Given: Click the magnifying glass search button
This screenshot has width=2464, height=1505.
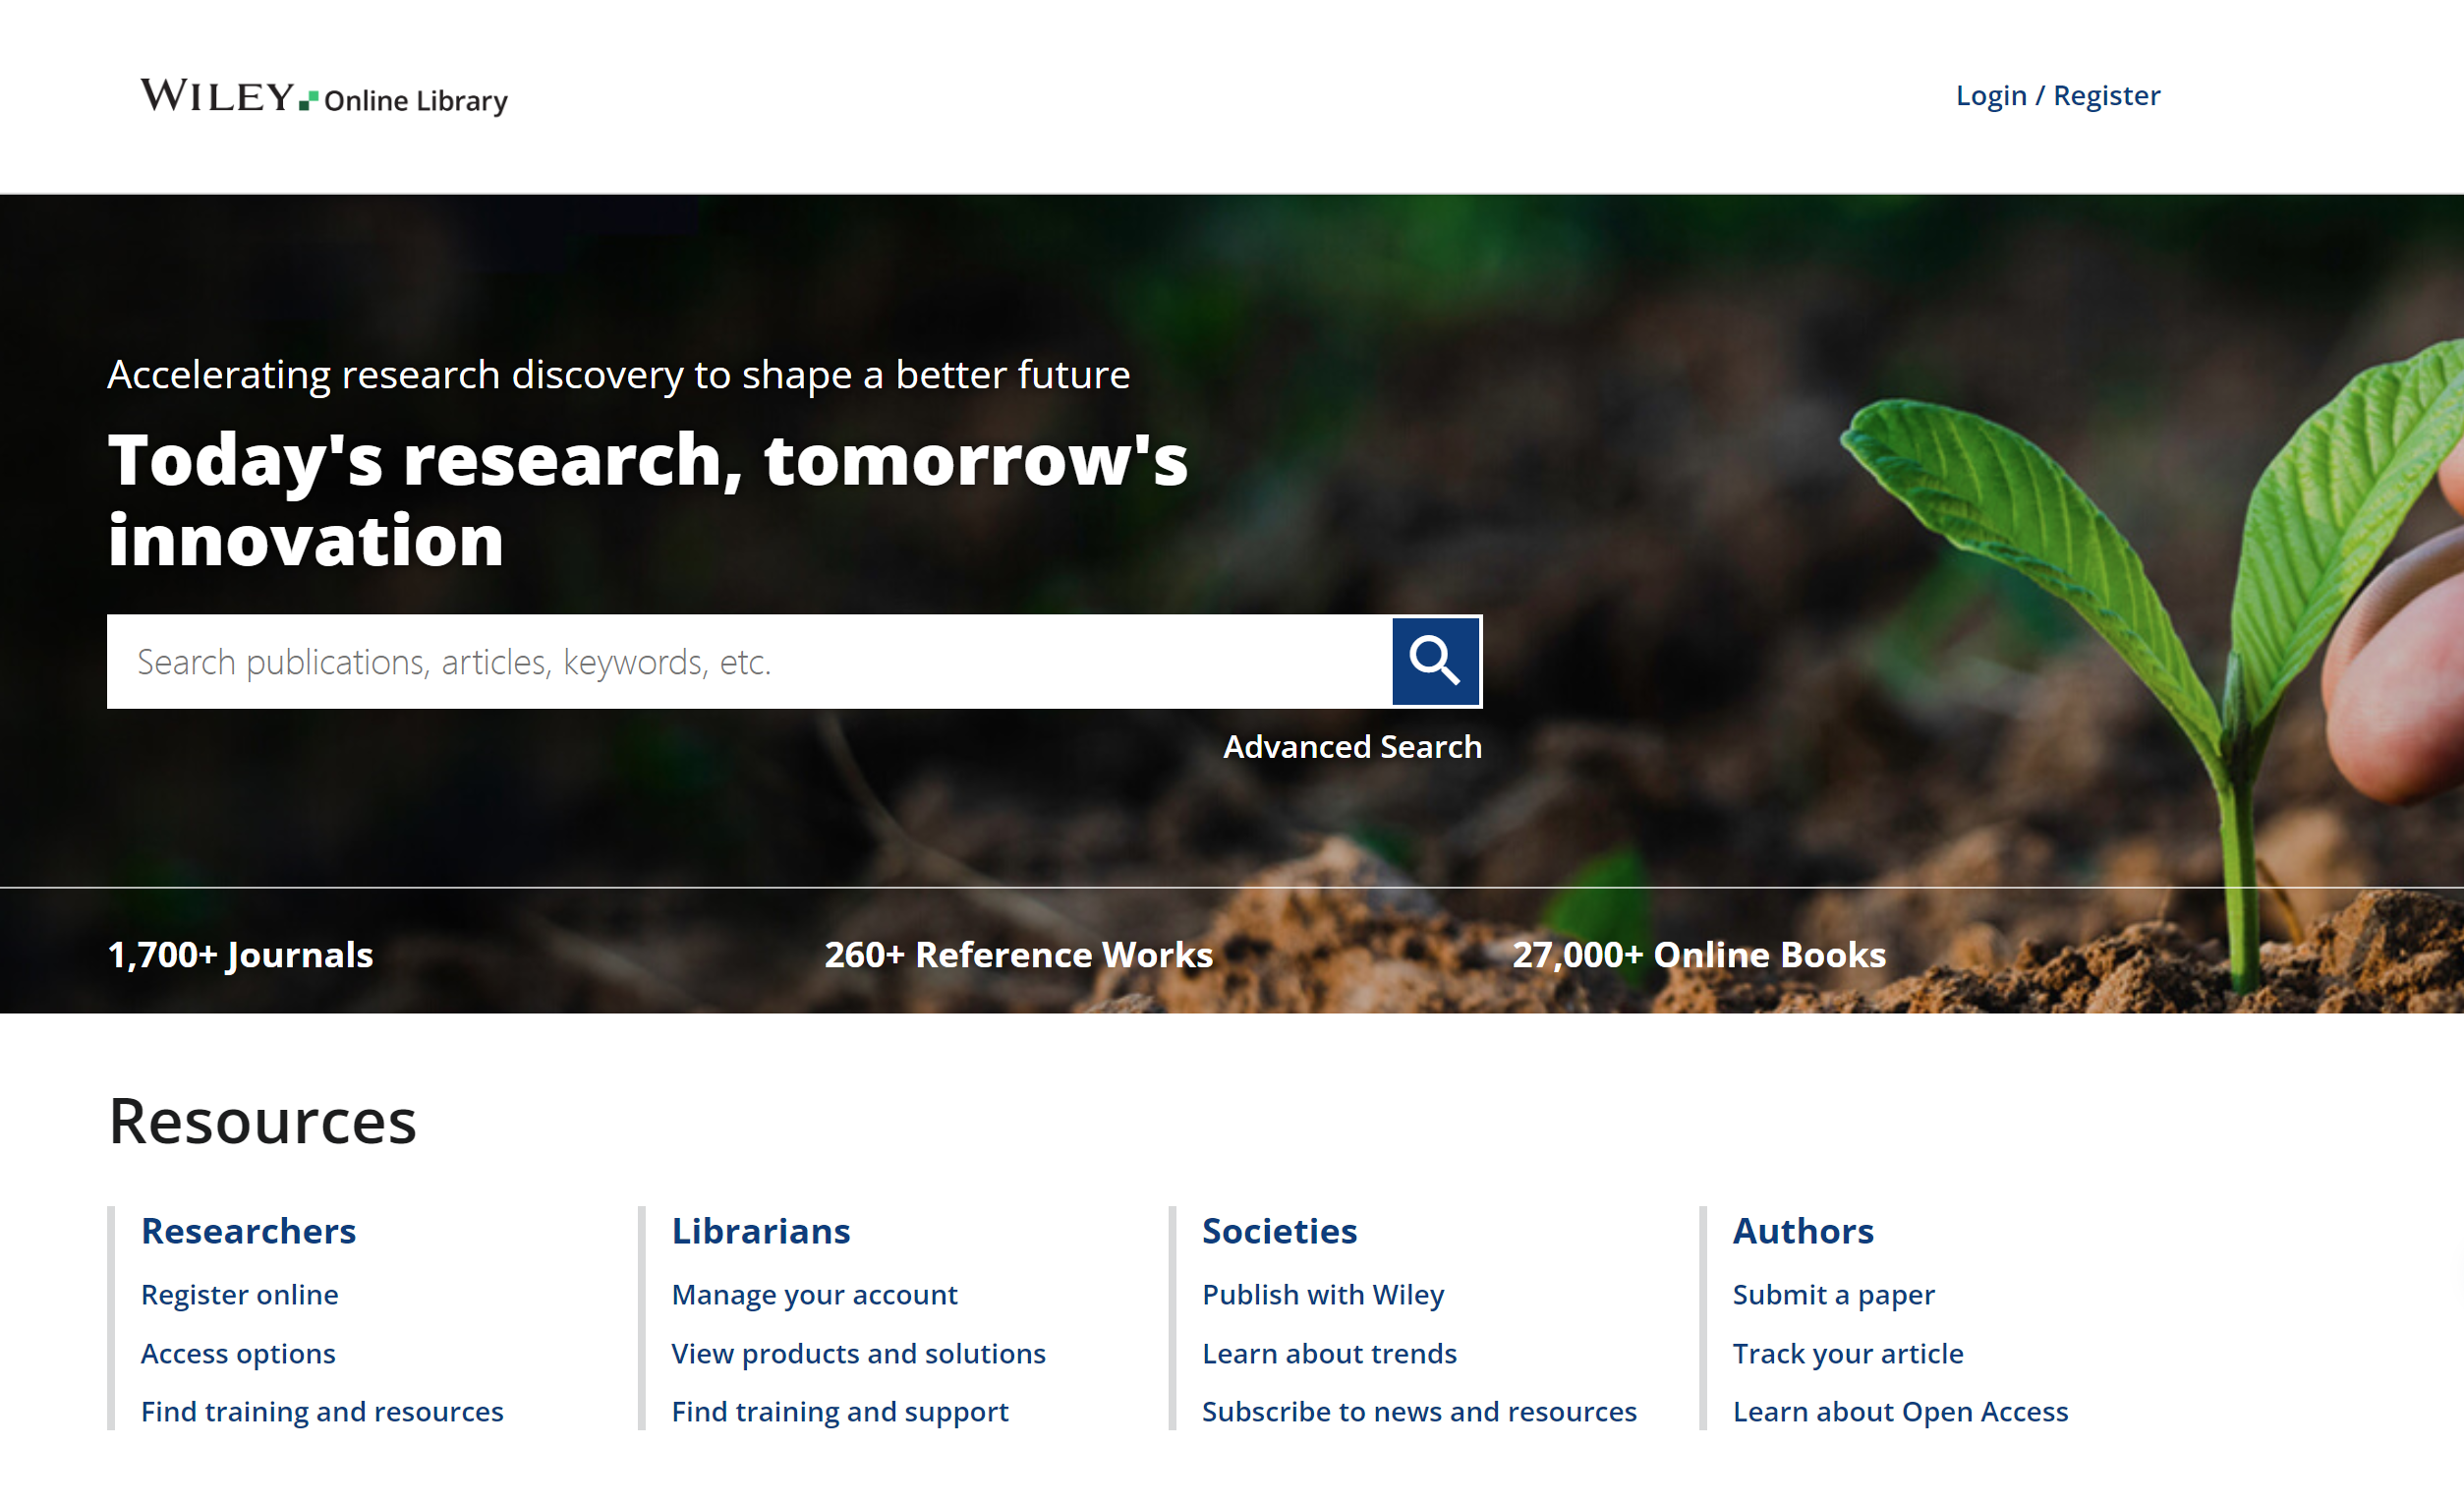Looking at the screenshot, I should 1435,661.
